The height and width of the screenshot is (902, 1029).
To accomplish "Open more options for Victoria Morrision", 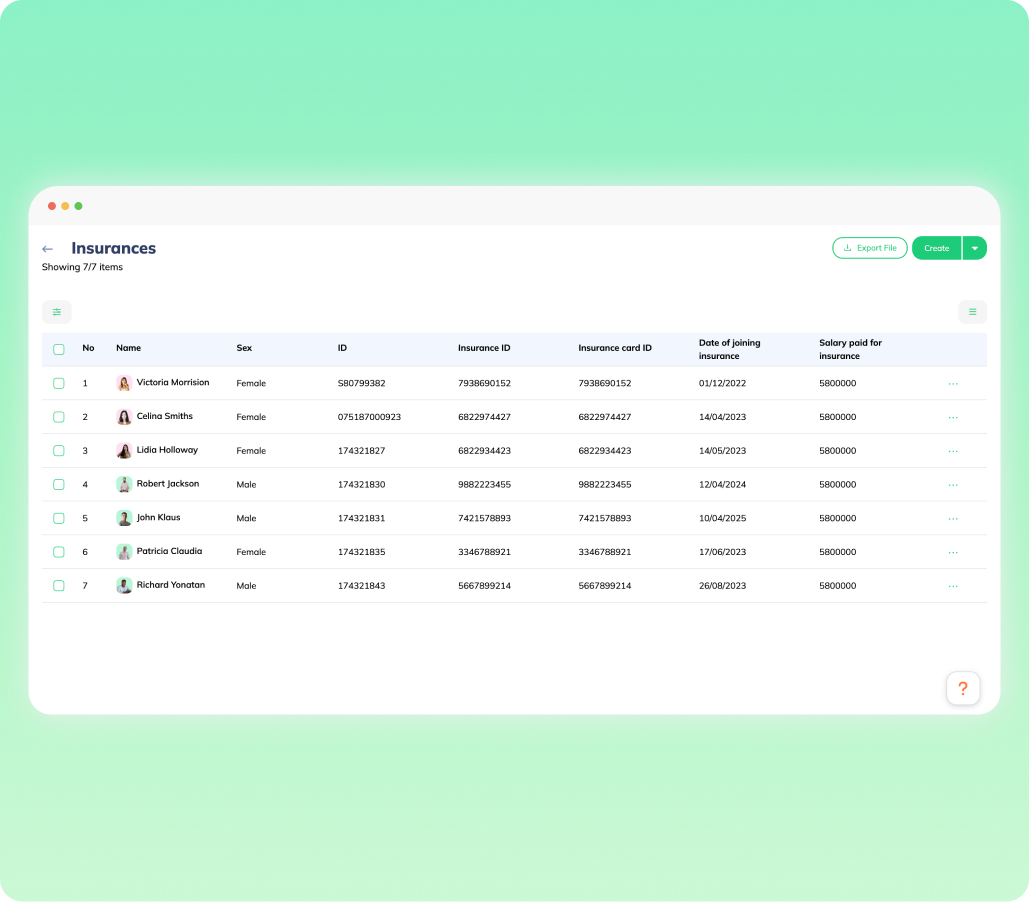I will point(953,384).
